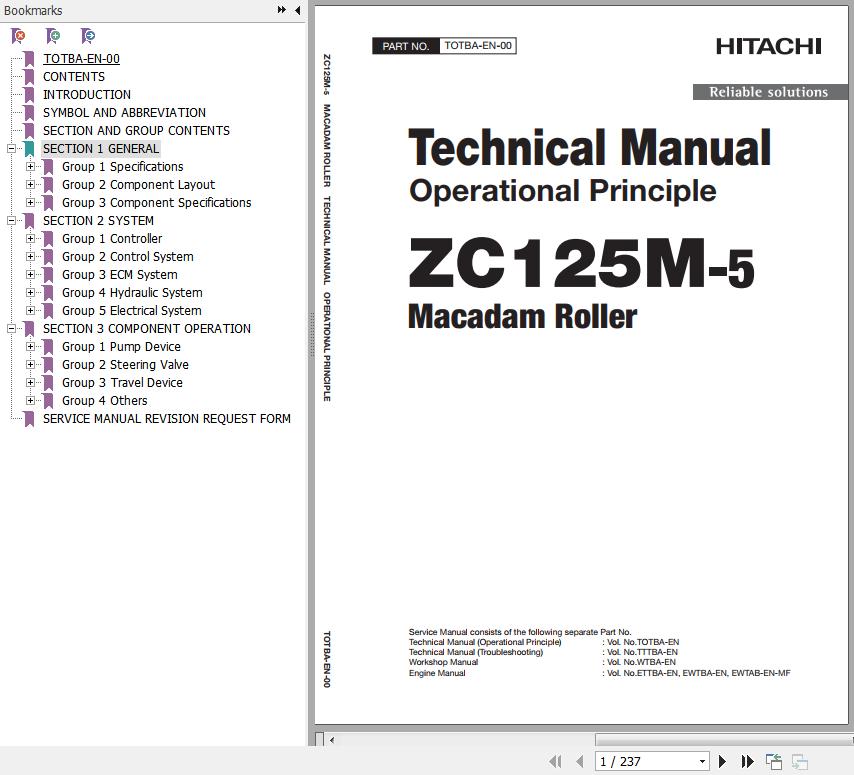Select SECTION 1 GENERAL bookmark text
This screenshot has width=854, height=775.
click(101, 149)
